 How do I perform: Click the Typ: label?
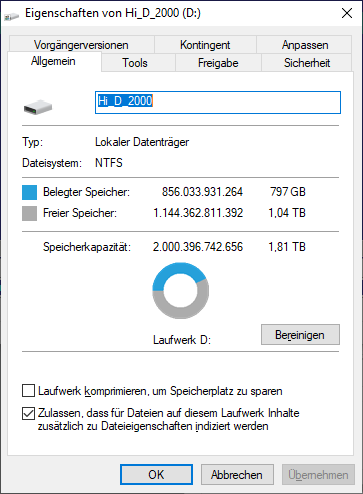(33, 142)
